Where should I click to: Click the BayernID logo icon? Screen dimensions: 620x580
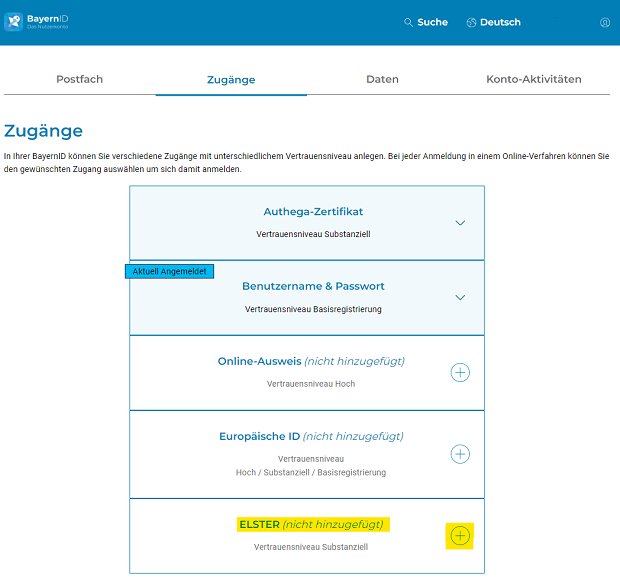pyautogui.click(x=13, y=21)
